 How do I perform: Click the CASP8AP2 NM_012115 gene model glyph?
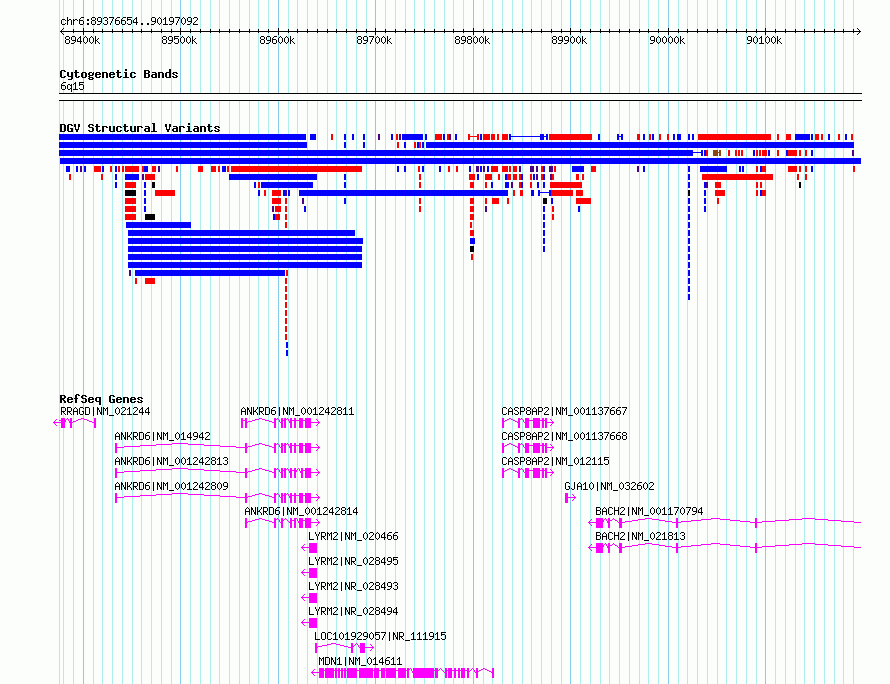tap(528, 473)
